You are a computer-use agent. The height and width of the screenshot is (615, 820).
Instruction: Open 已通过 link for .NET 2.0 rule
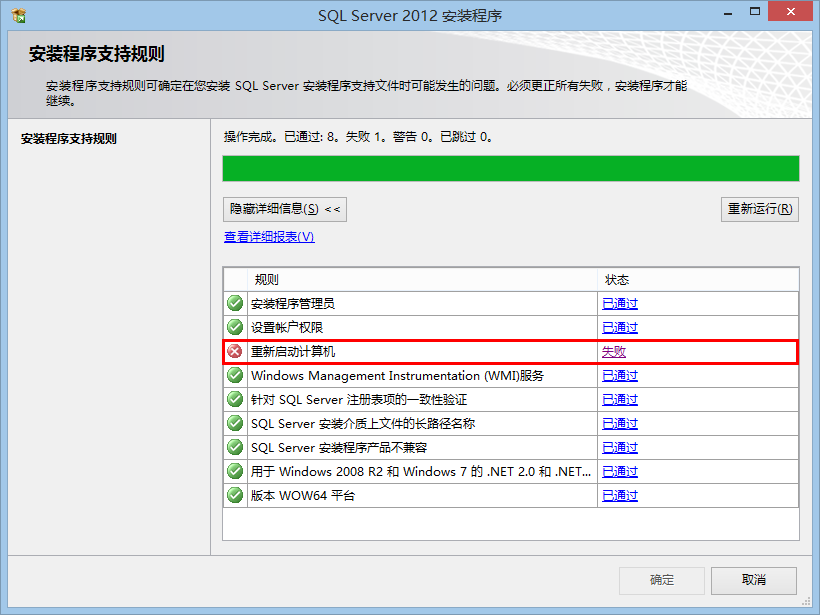click(x=620, y=472)
